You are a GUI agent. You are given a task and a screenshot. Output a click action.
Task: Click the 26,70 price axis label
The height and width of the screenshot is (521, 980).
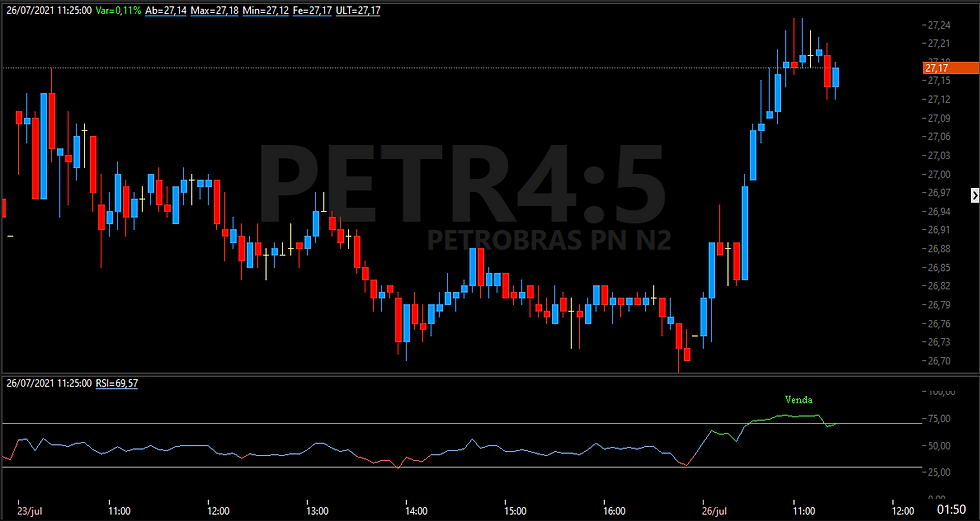[941, 361]
